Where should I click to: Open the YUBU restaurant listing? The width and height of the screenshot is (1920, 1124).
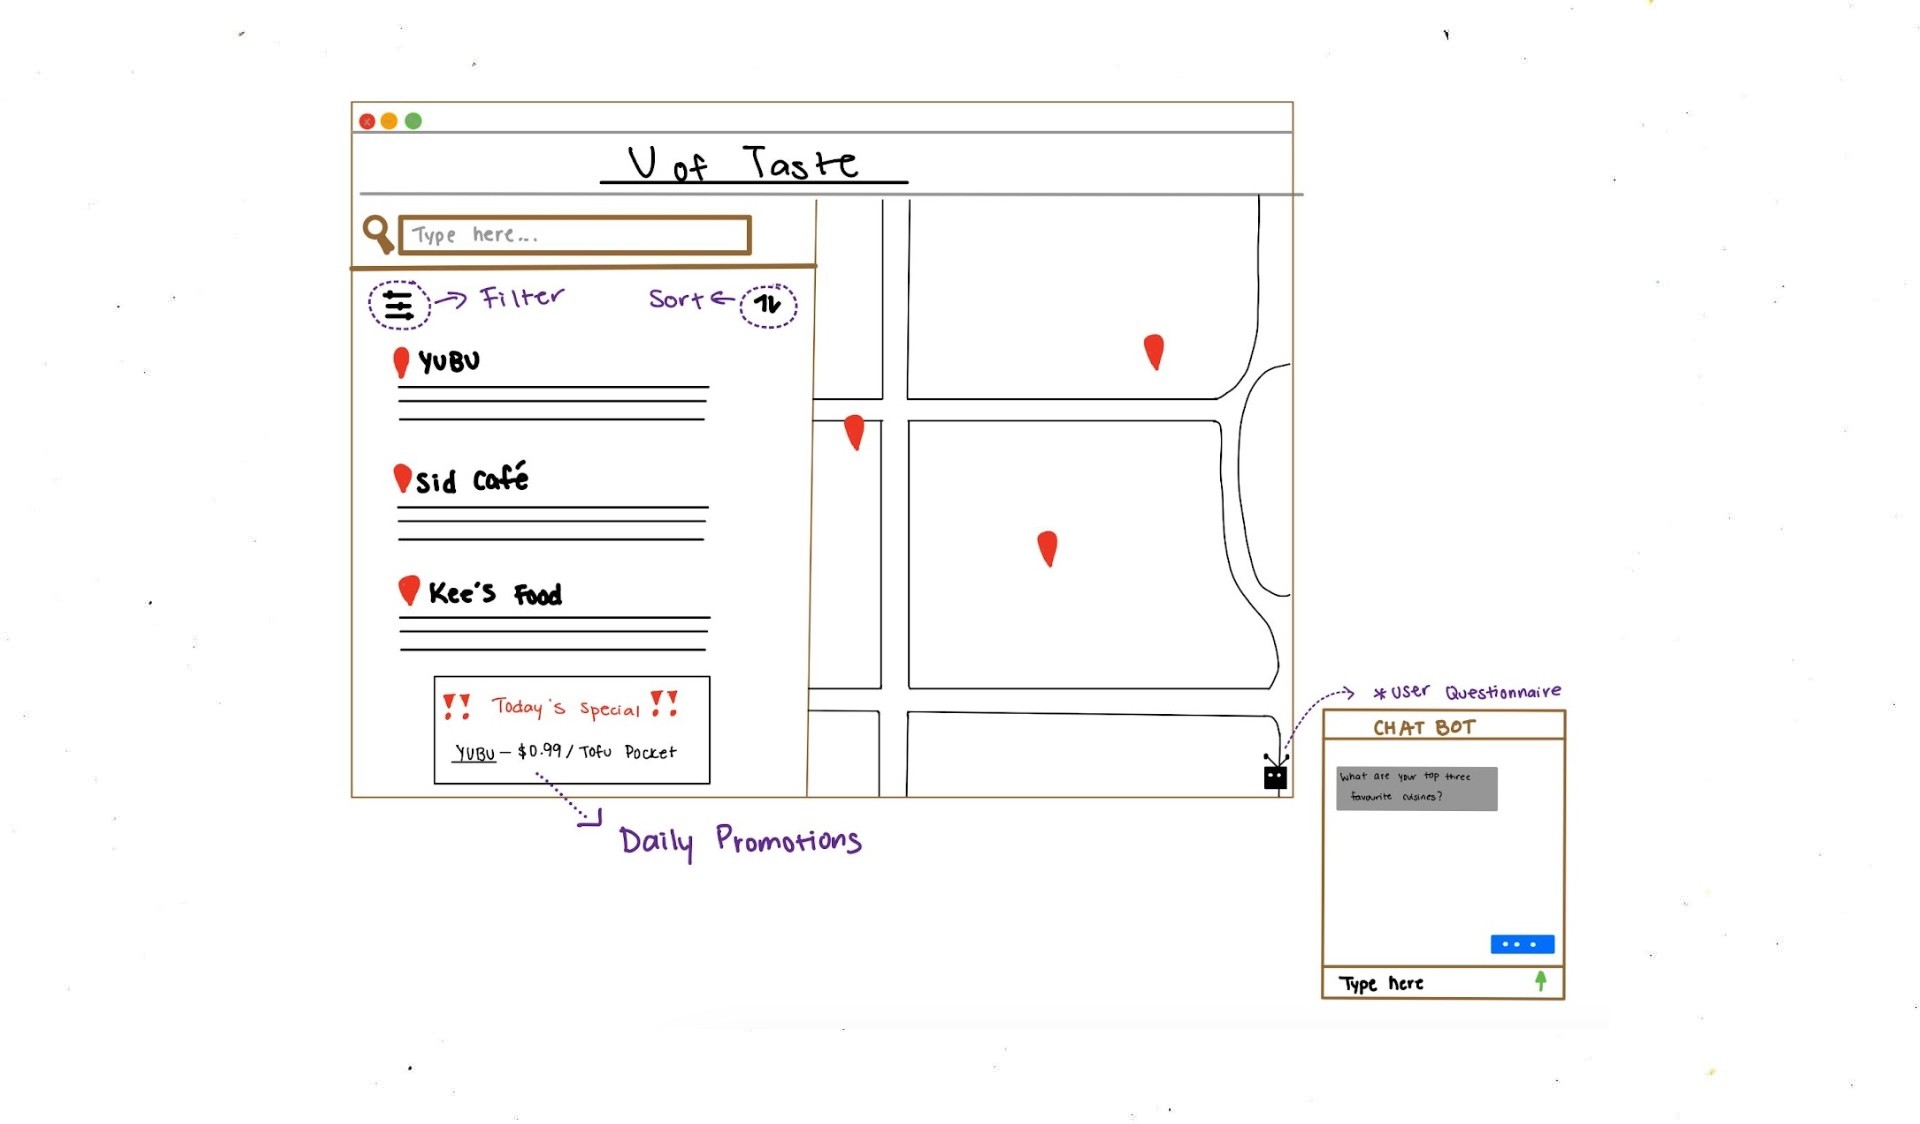449,362
